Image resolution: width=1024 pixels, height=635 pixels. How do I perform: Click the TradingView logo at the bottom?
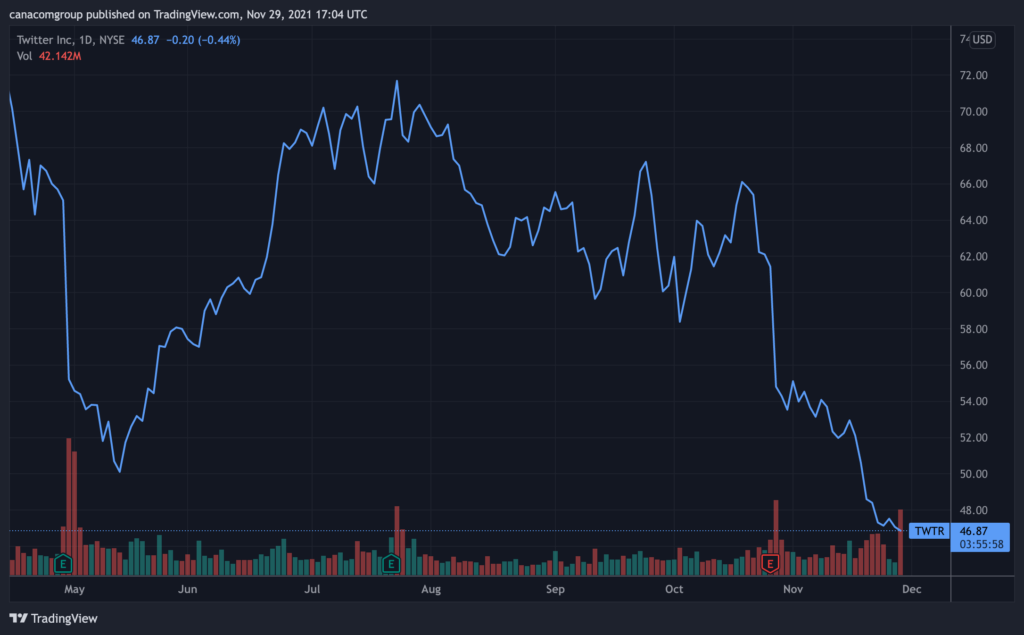54,618
